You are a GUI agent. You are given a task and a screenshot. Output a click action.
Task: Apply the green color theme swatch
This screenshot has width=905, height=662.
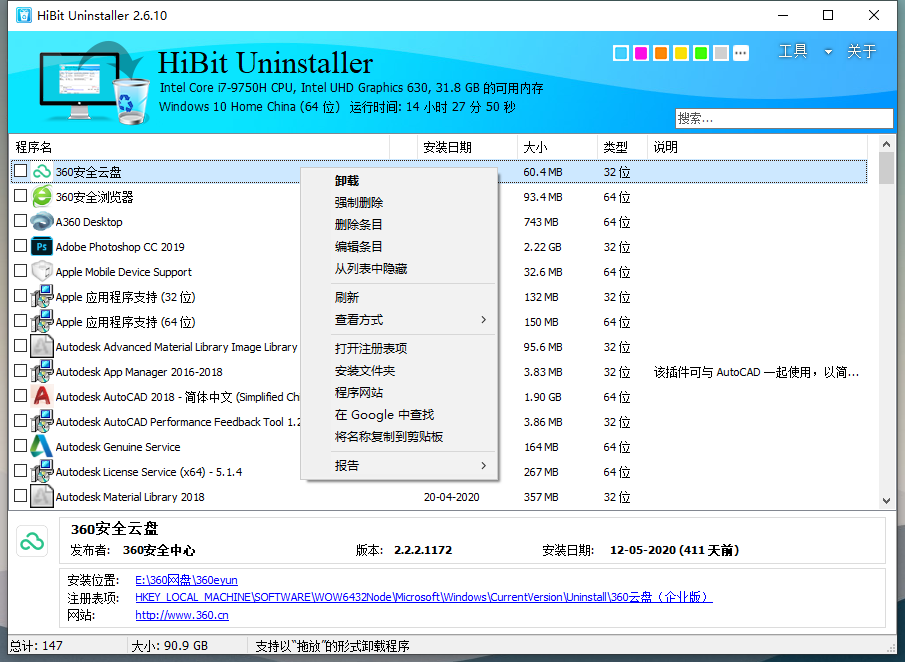point(701,53)
